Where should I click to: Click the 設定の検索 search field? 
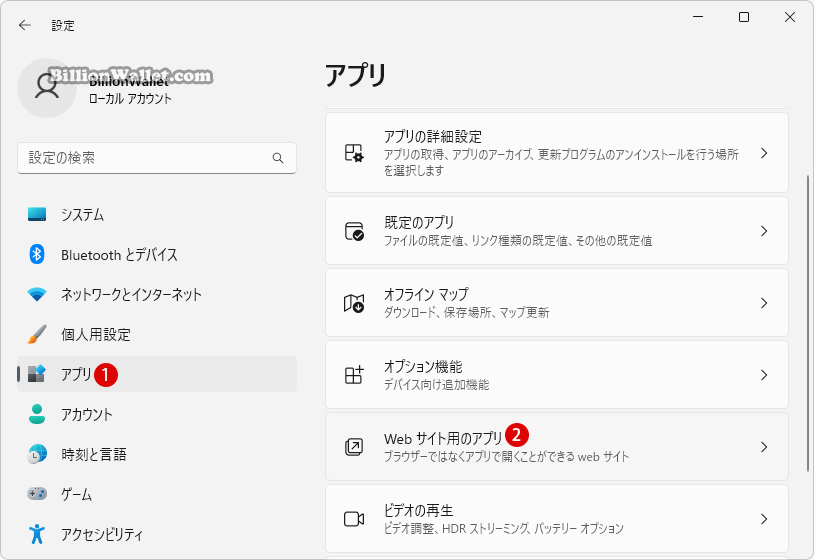157,158
